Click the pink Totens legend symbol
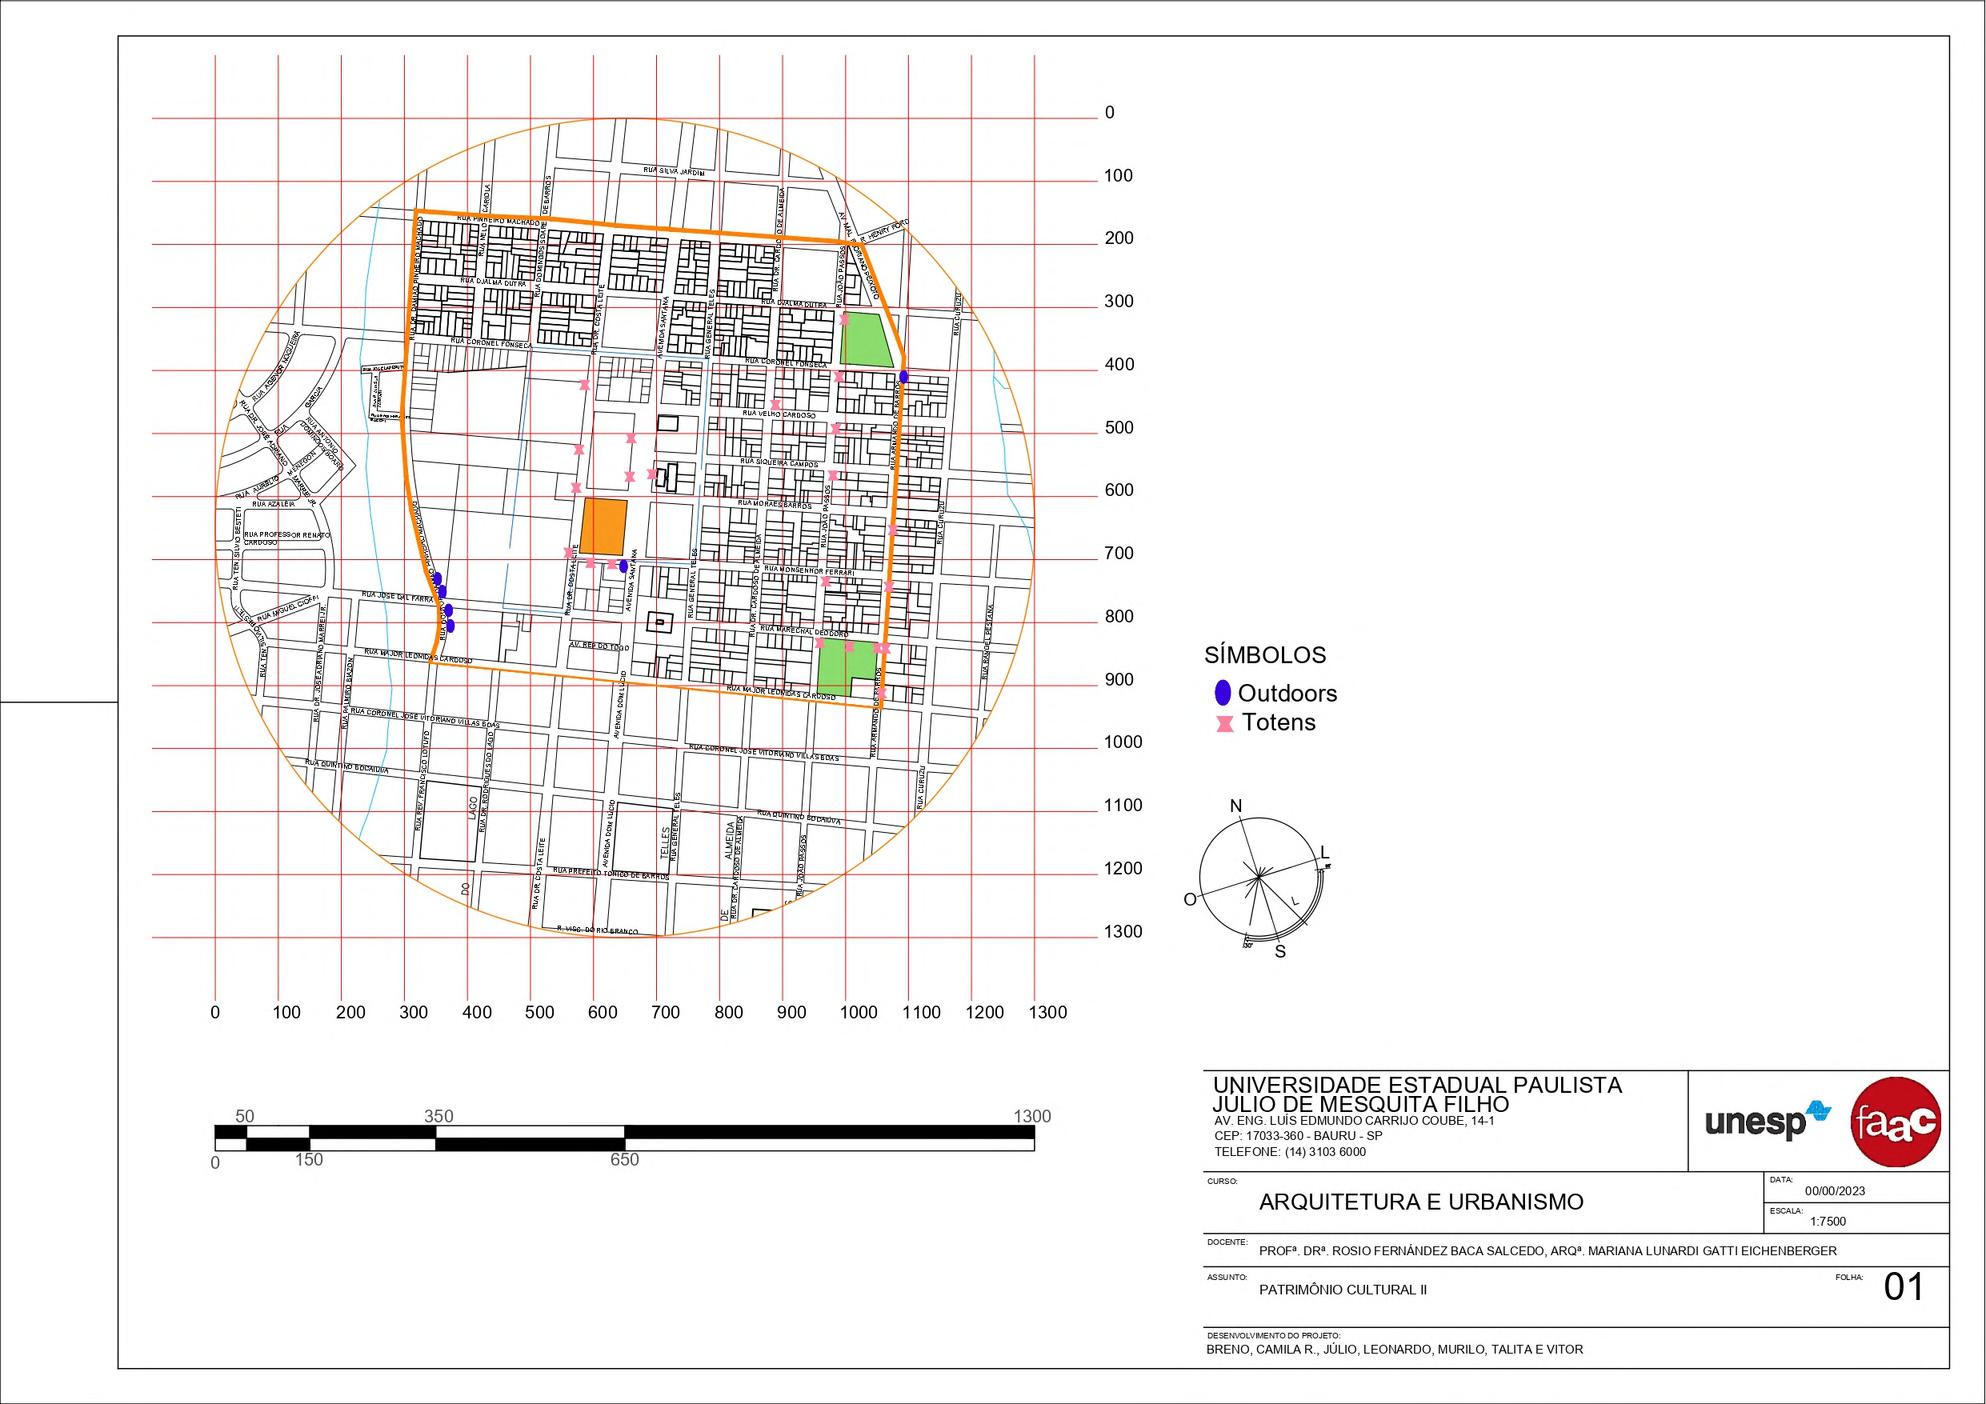 pos(1224,723)
